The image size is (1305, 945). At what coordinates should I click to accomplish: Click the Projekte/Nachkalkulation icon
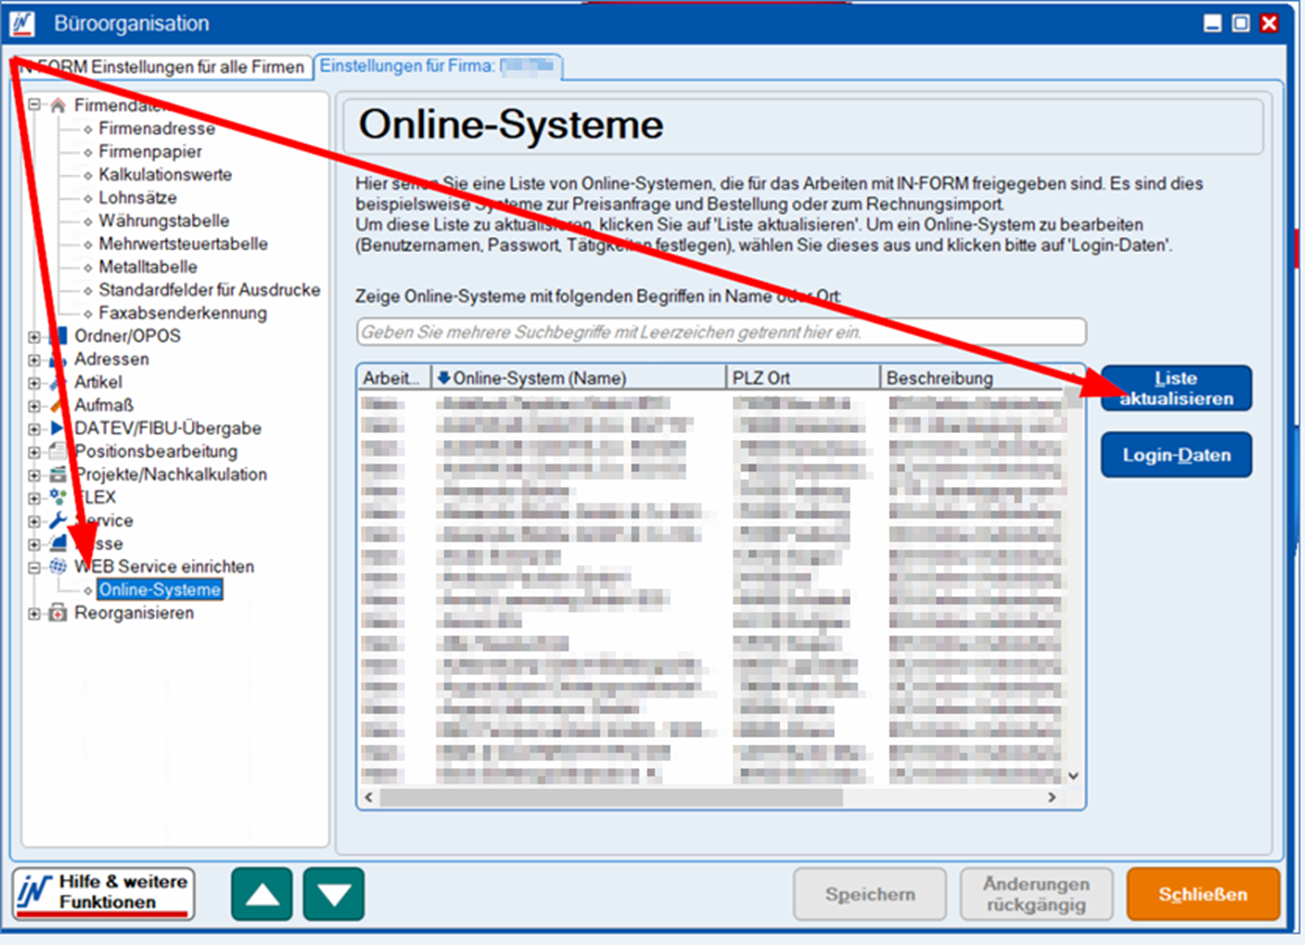tap(58, 474)
